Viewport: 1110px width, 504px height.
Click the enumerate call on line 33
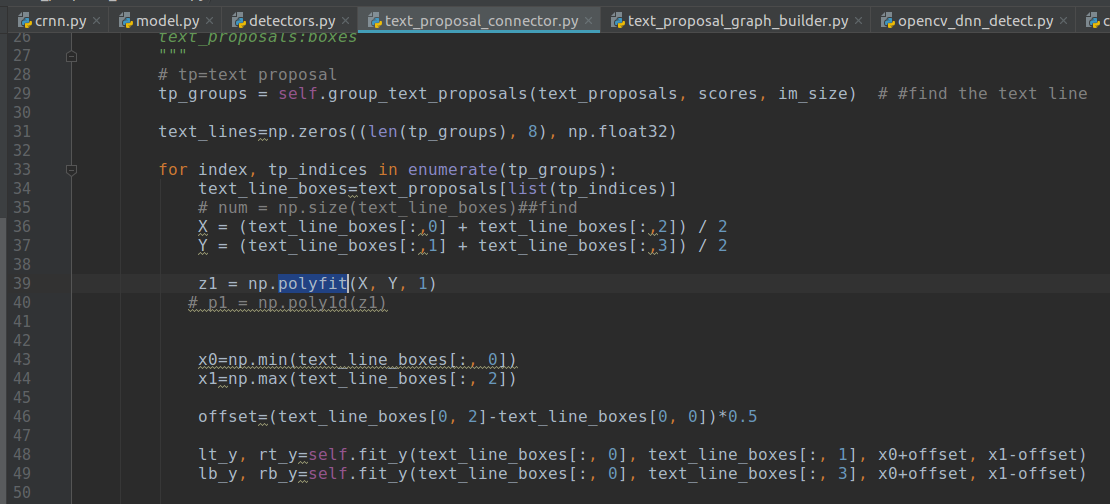tap(453, 170)
